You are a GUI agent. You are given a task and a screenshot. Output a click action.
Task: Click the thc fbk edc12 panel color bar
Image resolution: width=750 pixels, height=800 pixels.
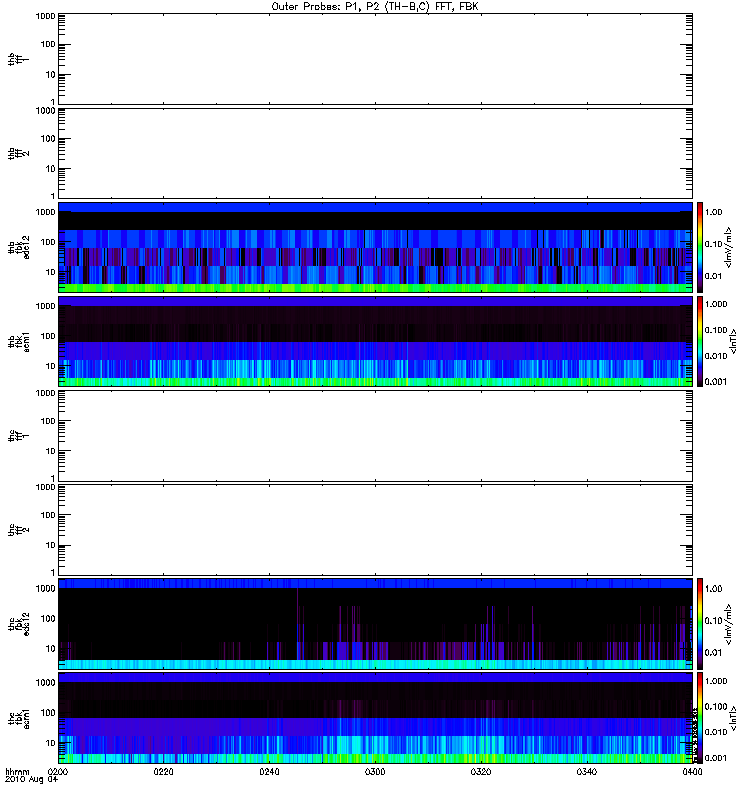700,624
